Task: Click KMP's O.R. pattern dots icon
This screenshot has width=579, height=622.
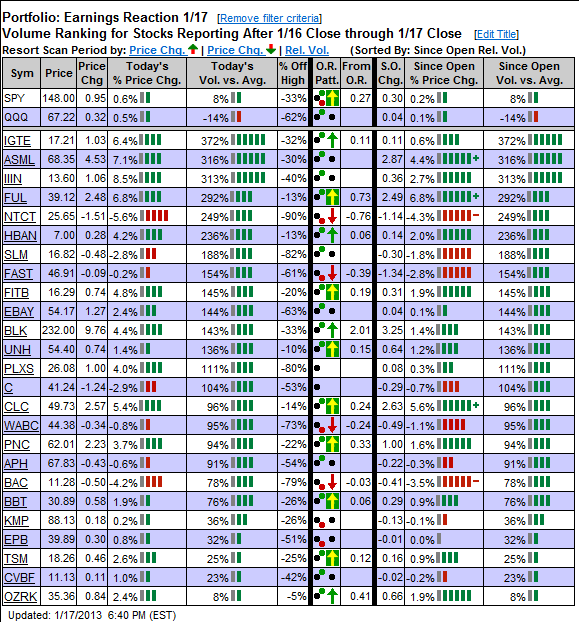Action: 324,521
